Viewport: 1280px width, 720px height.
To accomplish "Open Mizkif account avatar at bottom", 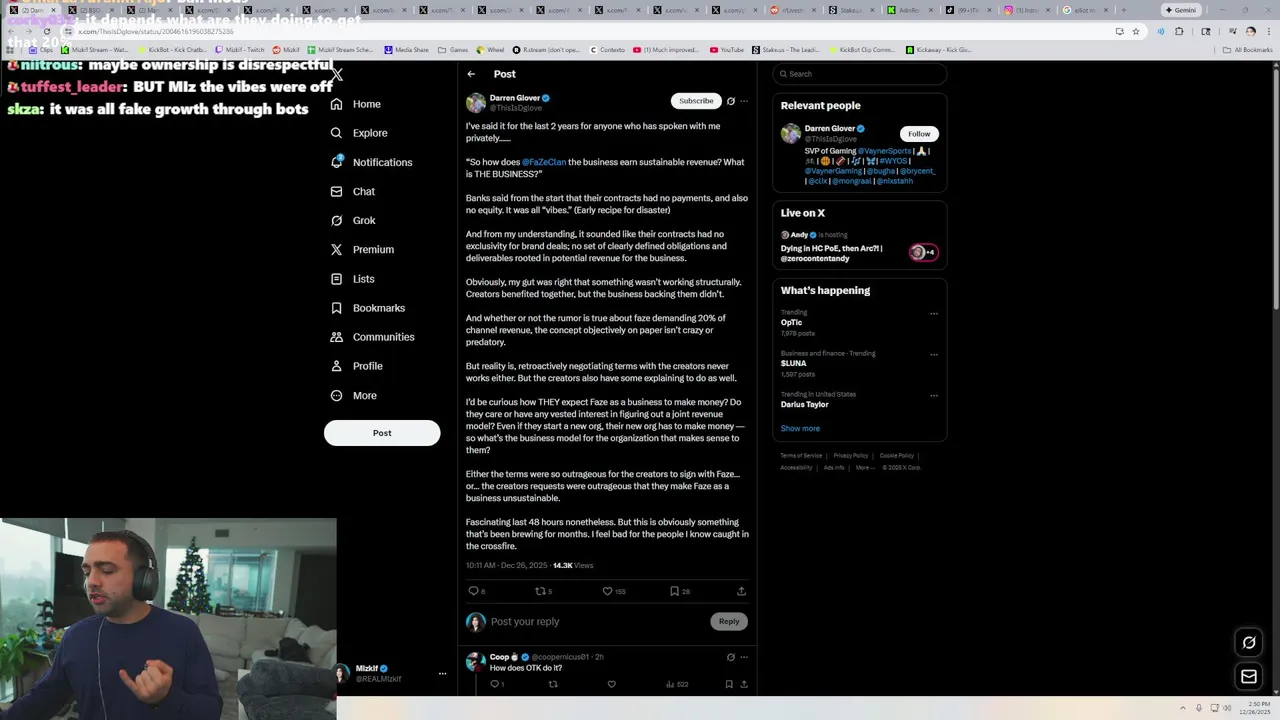I will 343,673.
